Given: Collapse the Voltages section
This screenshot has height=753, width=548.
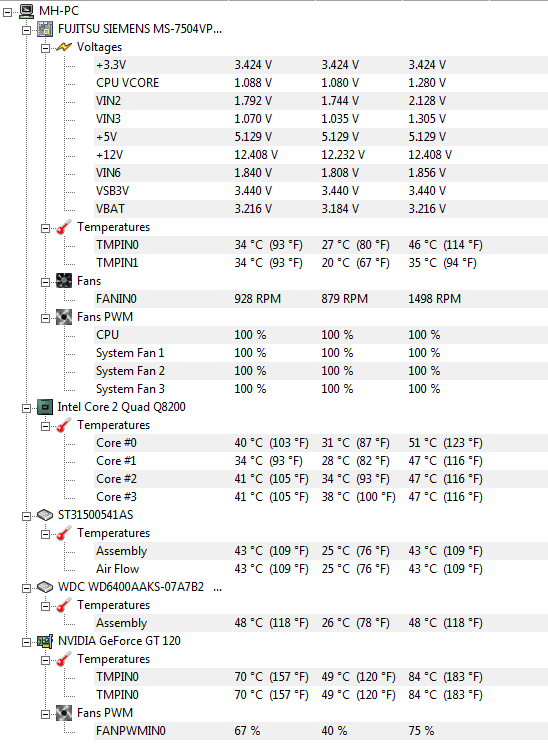Looking at the screenshot, I should [46, 48].
